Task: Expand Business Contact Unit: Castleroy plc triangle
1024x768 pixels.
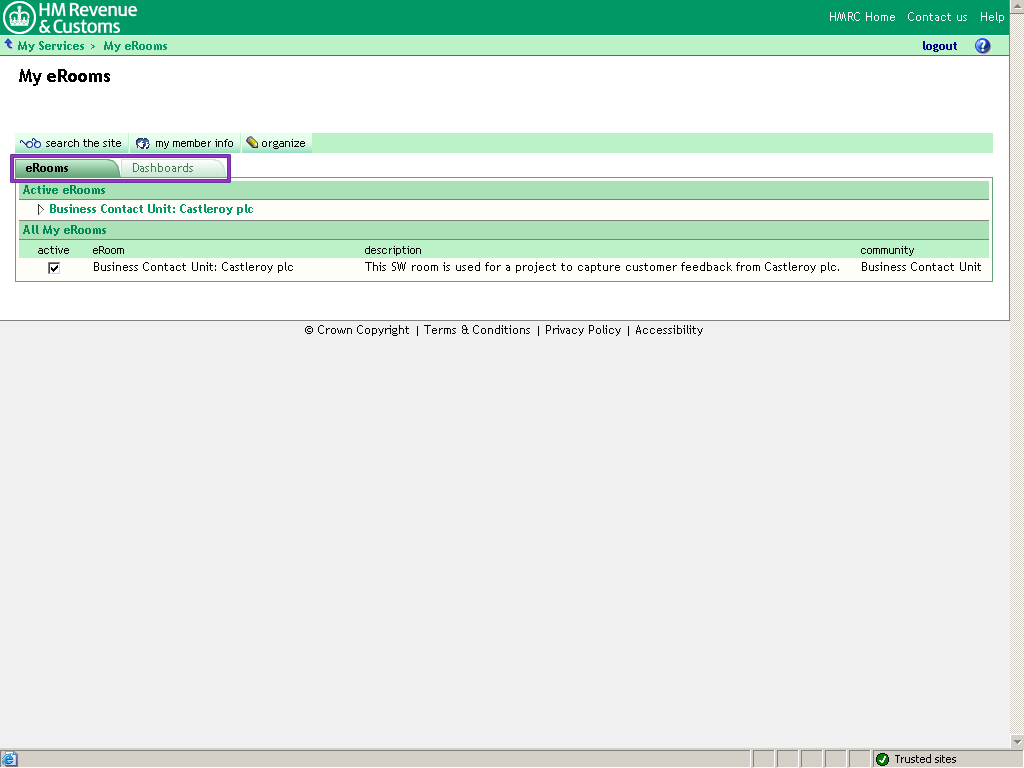Action: pos(41,210)
